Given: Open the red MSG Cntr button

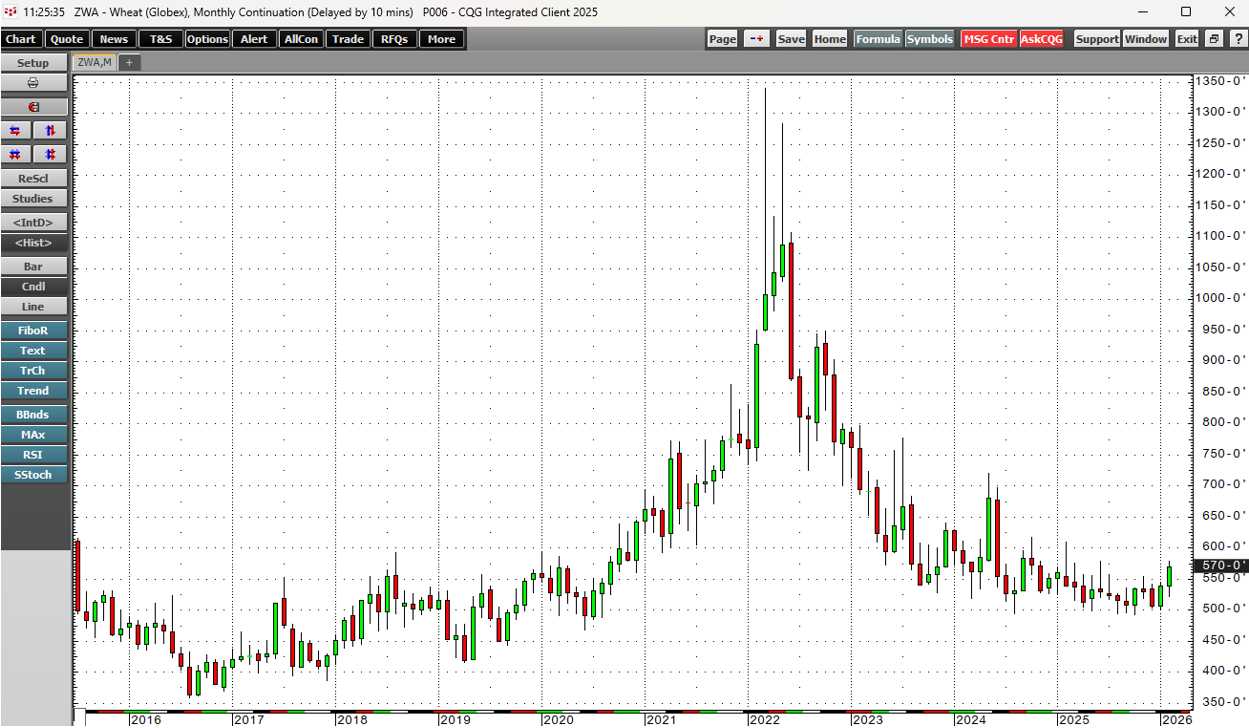Looking at the screenshot, I should click(x=988, y=39).
